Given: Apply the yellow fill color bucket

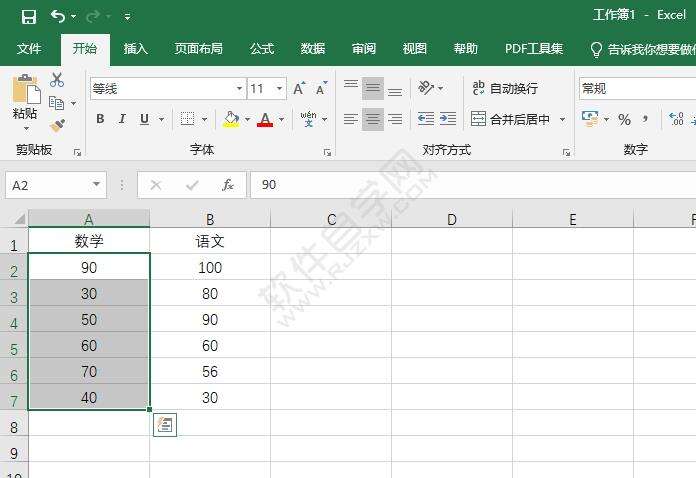Looking at the screenshot, I should 231,119.
